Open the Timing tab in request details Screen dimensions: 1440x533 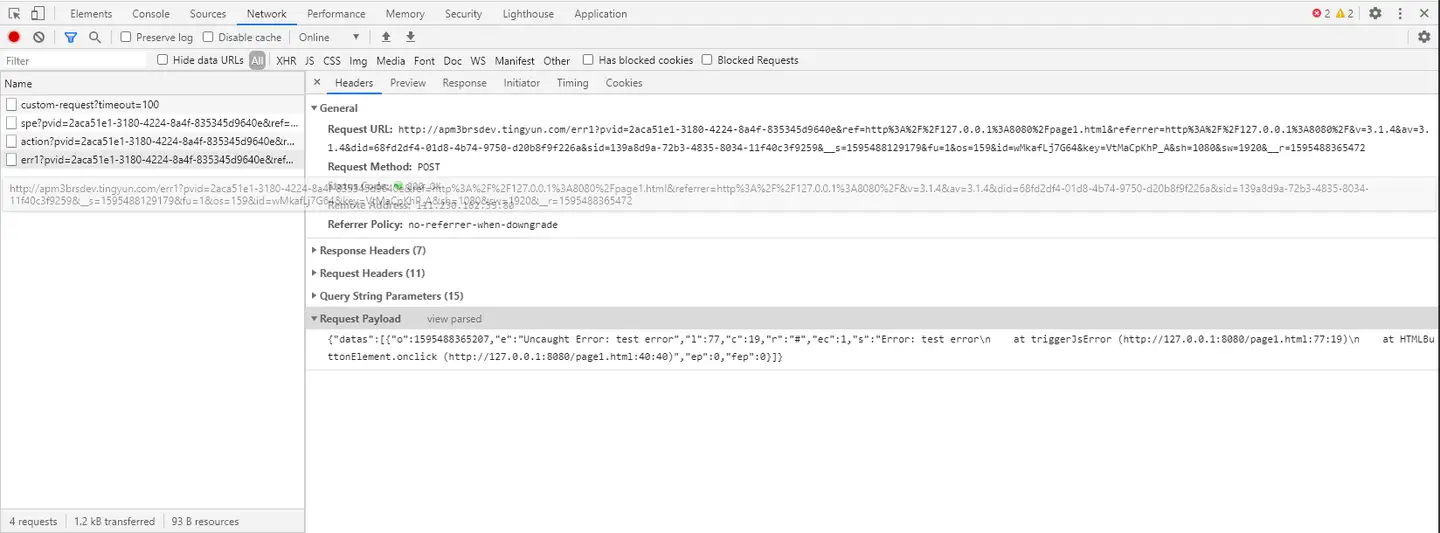tap(572, 83)
